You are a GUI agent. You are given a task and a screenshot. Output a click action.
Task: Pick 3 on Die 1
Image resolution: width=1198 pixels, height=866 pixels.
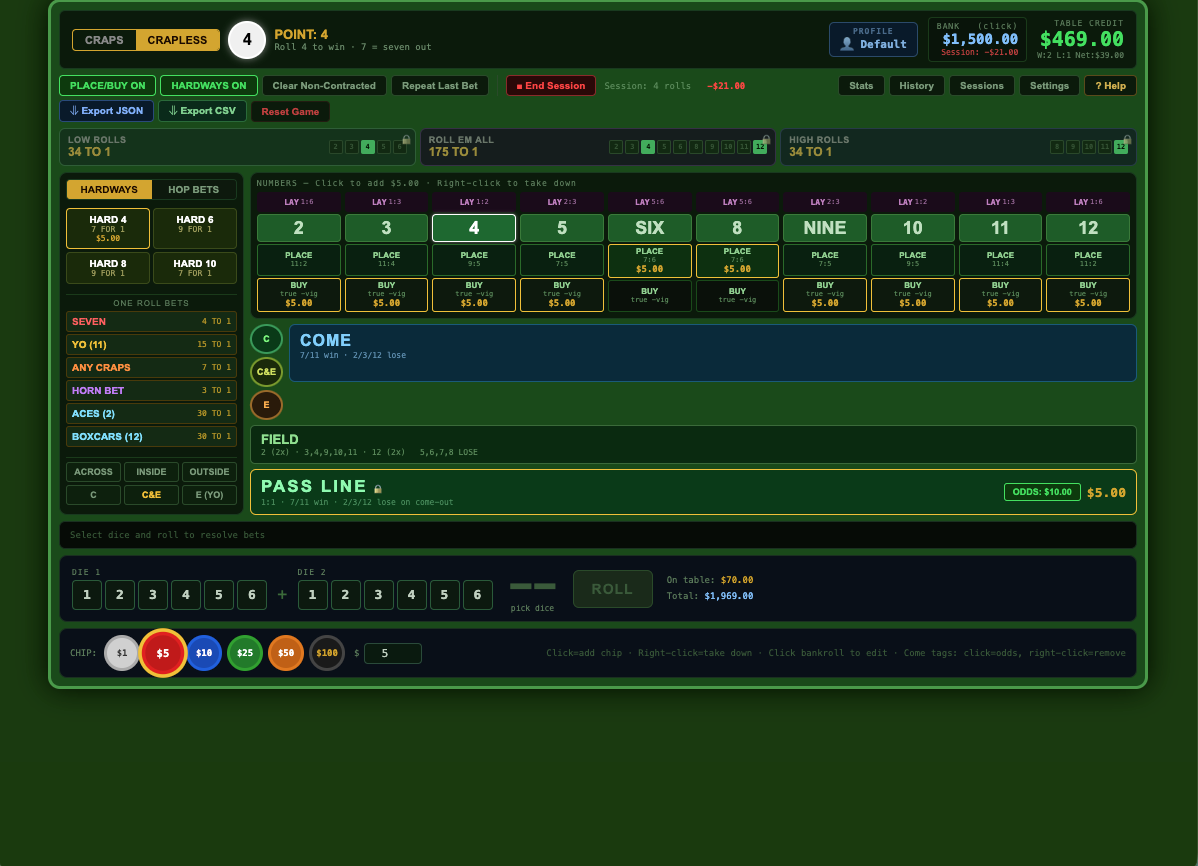(x=153, y=595)
